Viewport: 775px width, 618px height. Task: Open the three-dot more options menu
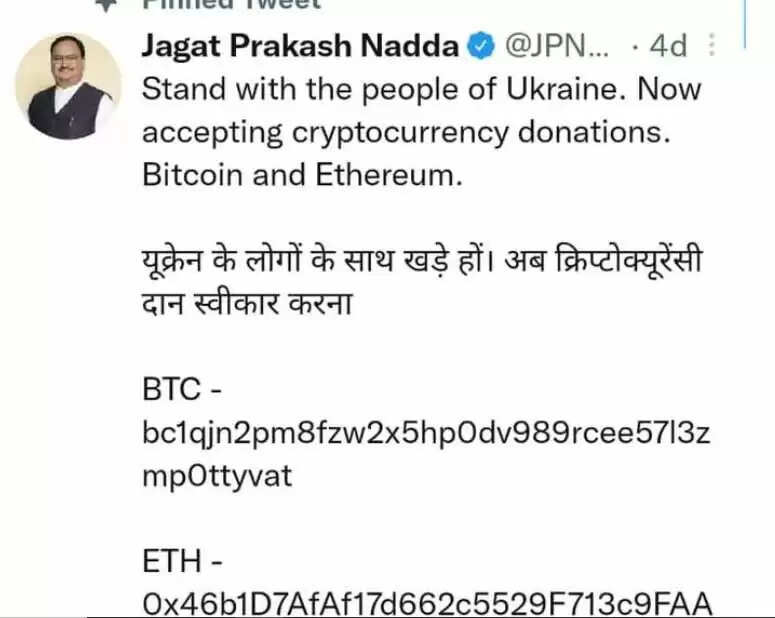(x=711, y=44)
